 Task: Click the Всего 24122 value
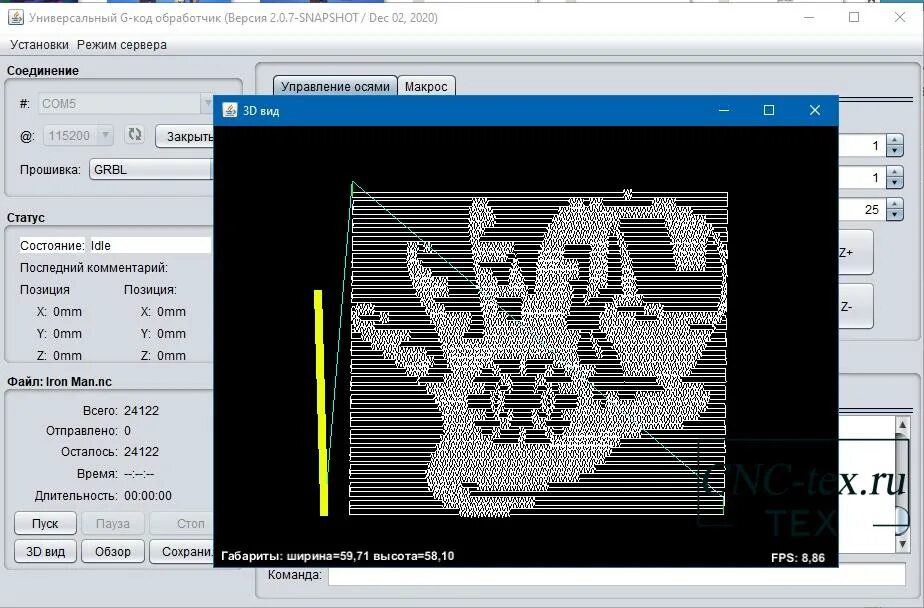click(141, 411)
